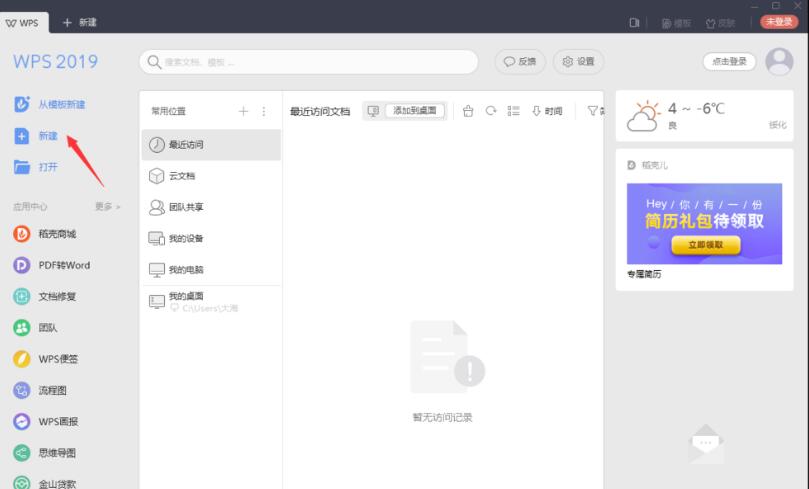The image size is (809, 489).
Task: Expand 更多 in the 应用中心 section
Action: (x=107, y=206)
